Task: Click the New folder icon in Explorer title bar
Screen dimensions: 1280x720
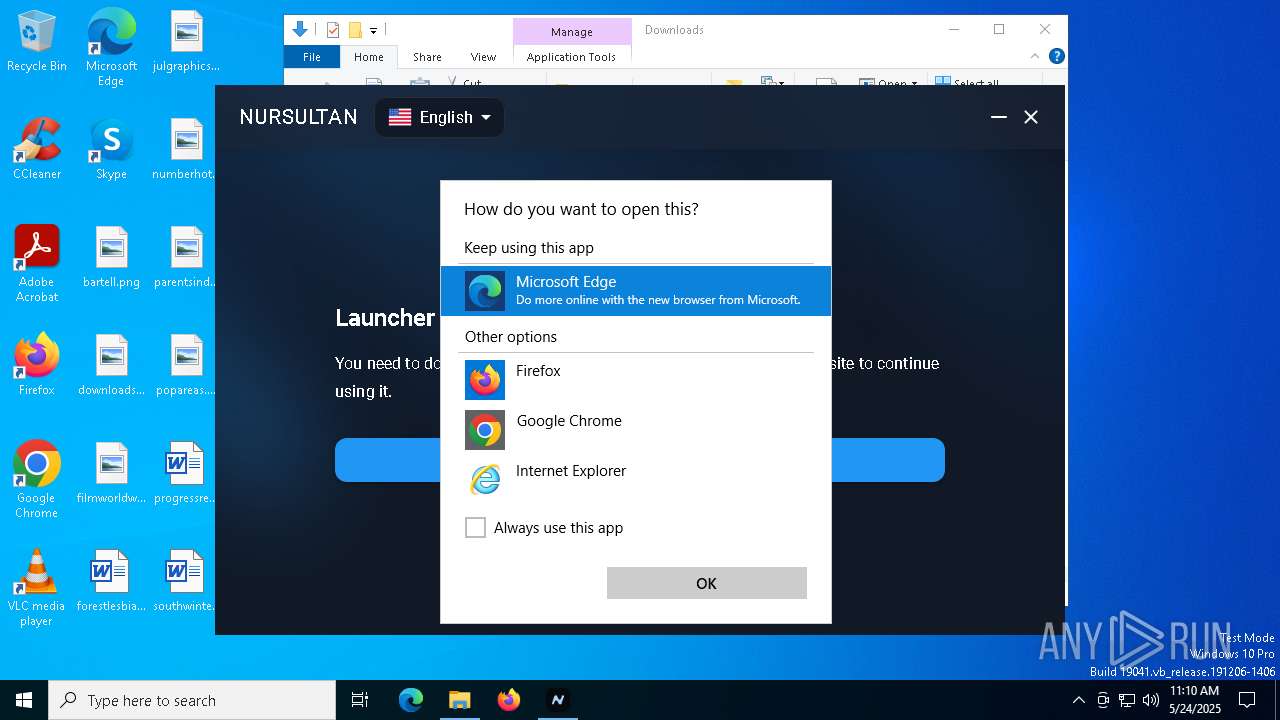Action: pyautogui.click(x=354, y=30)
